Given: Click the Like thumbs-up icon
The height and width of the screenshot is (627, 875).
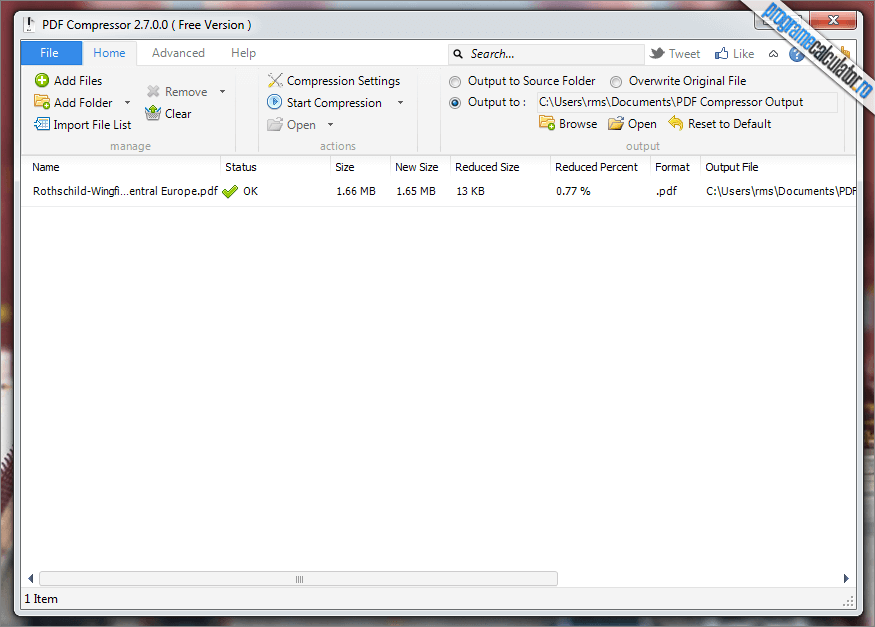Looking at the screenshot, I should (722, 54).
